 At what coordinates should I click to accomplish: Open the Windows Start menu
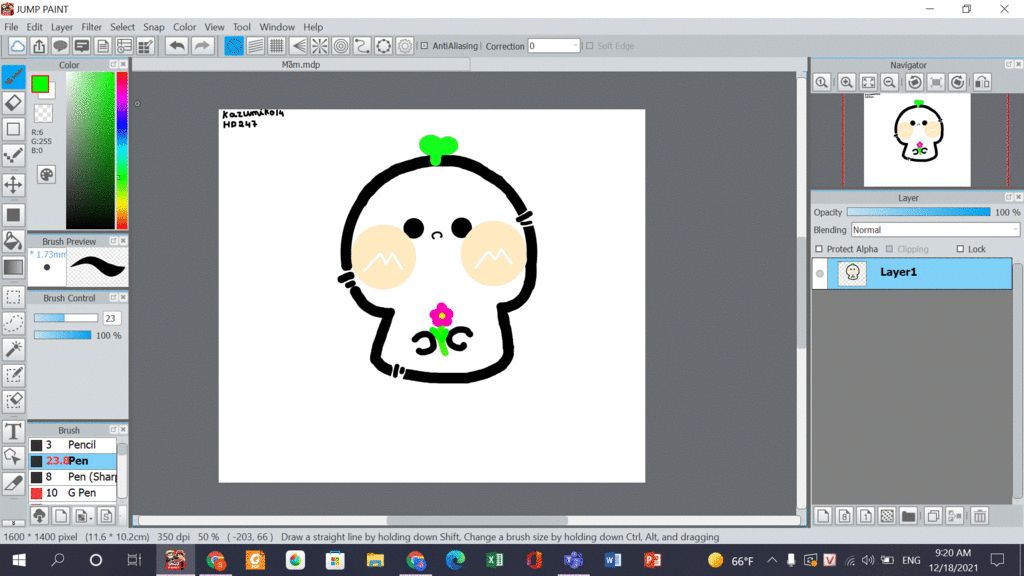[x=19, y=560]
